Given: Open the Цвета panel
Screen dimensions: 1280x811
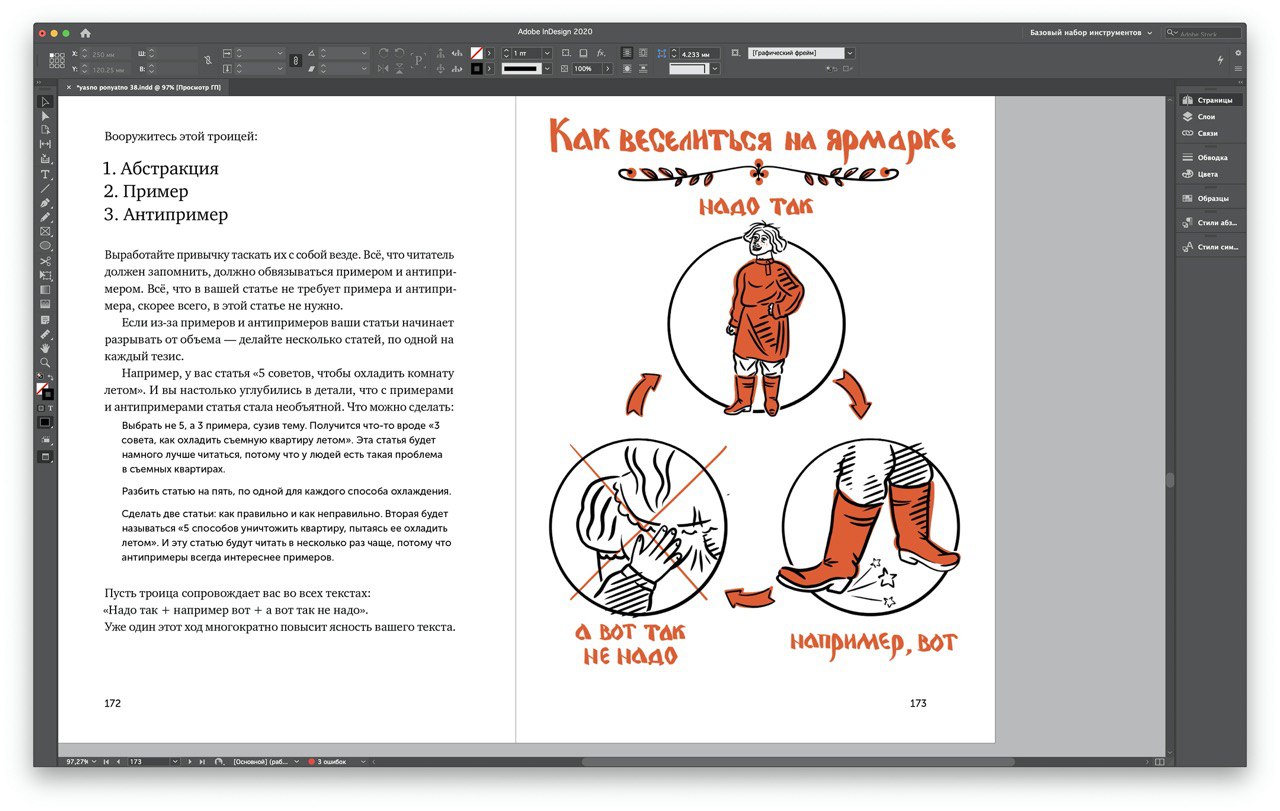Looking at the screenshot, I should coord(1210,174).
